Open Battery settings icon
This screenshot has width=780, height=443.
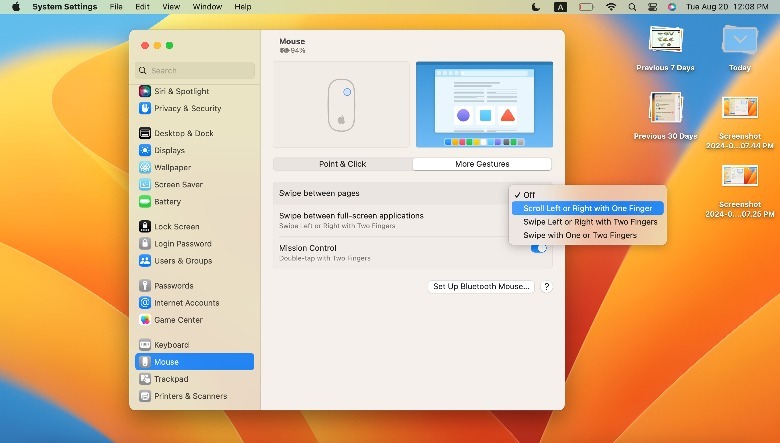(x=145, y=202)
